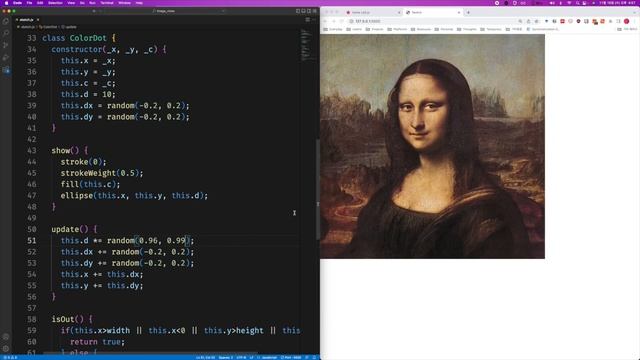Image resolution: width=640 pixels, height=360 pixels.
Task: Open the Edit menu
Action: (40, 3)
